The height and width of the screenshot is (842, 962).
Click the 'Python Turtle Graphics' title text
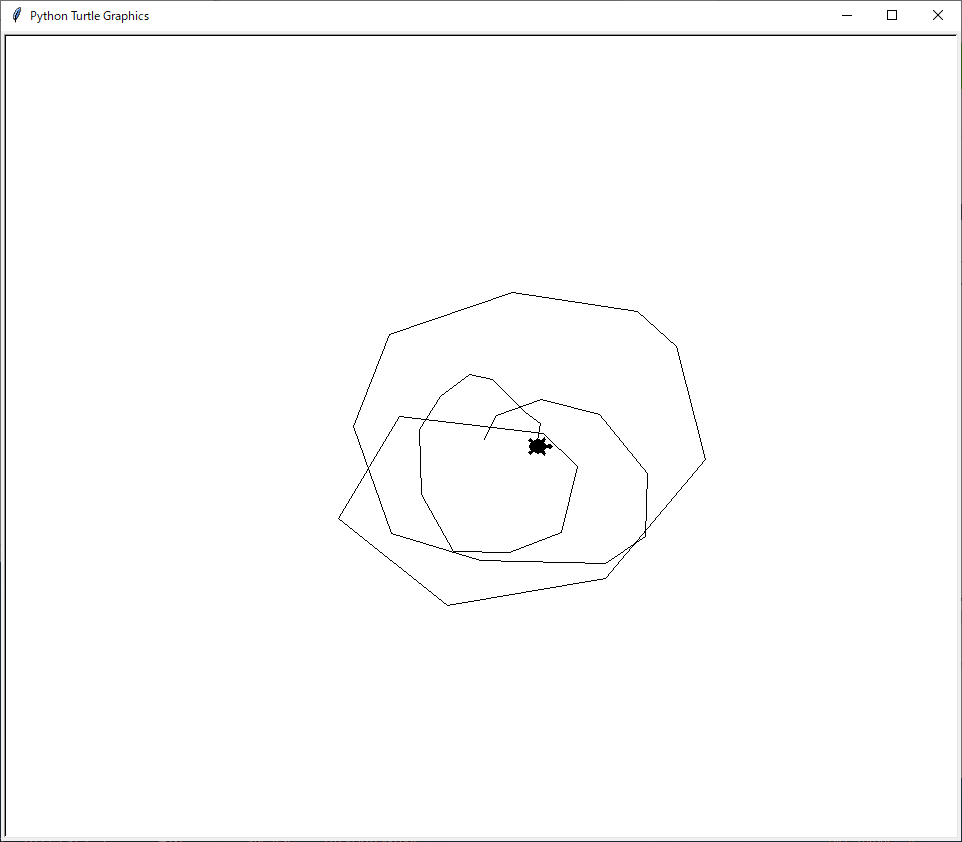pyautogui.click(x=90, y=16)
